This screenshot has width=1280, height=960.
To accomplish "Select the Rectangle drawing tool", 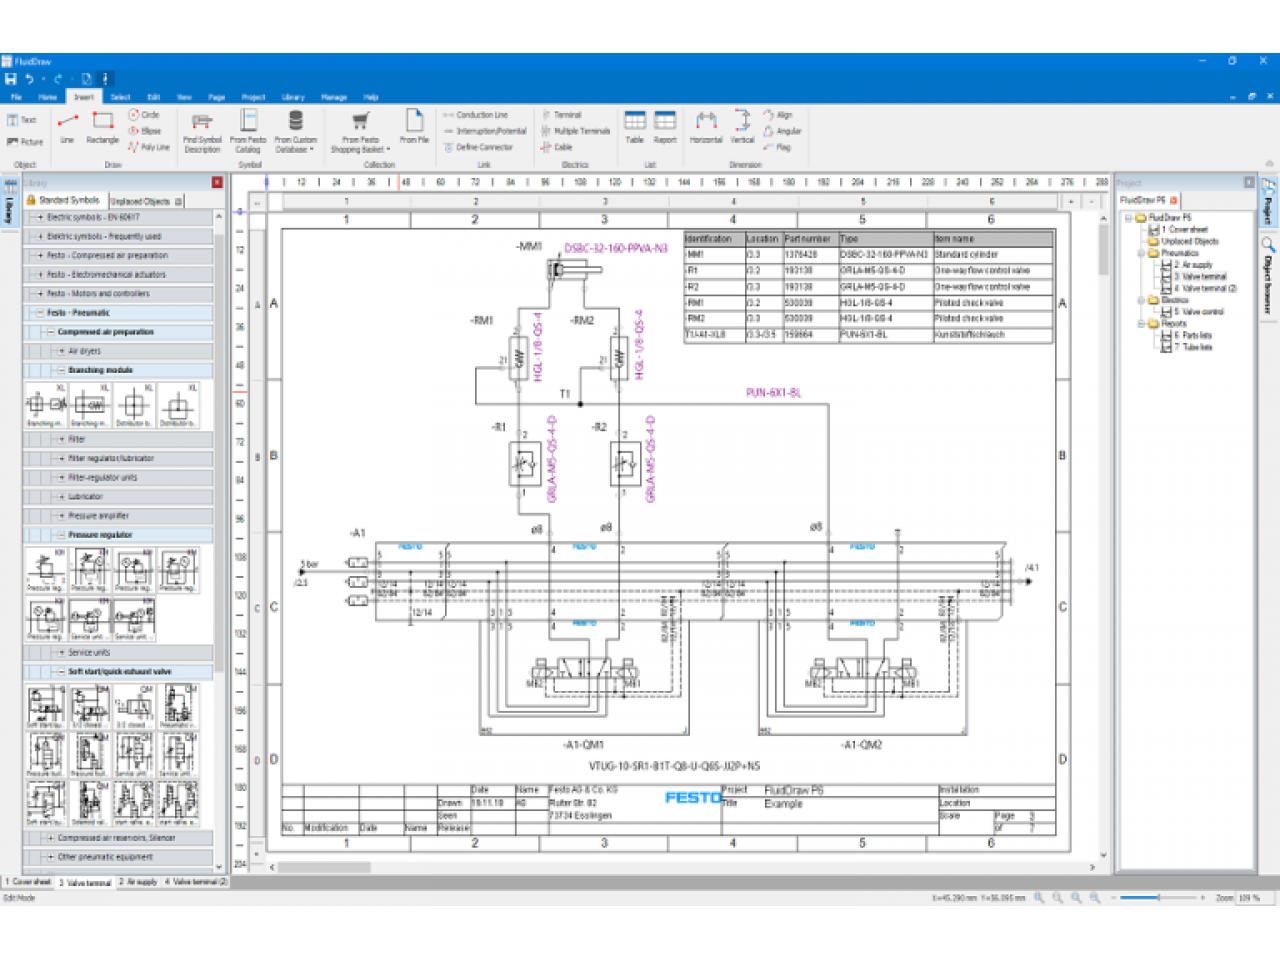I will point(102,128).
